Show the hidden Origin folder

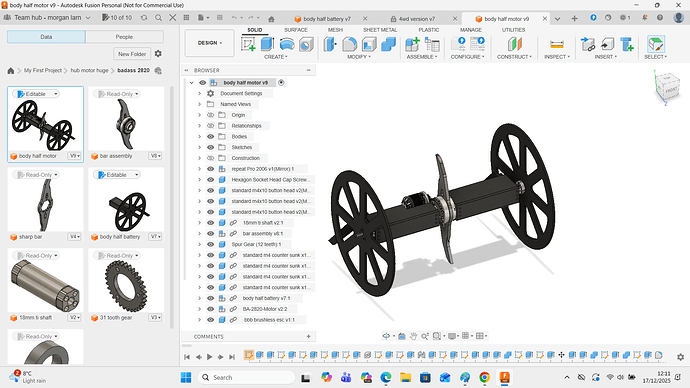211,115
